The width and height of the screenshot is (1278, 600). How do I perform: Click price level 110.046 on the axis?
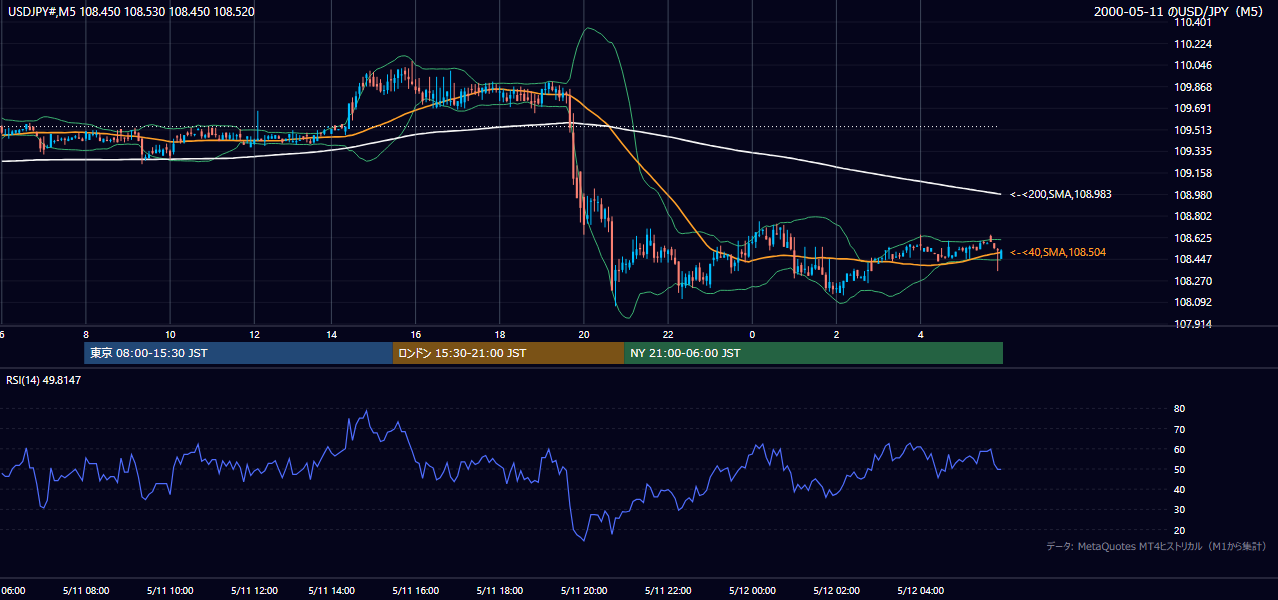1191,65
